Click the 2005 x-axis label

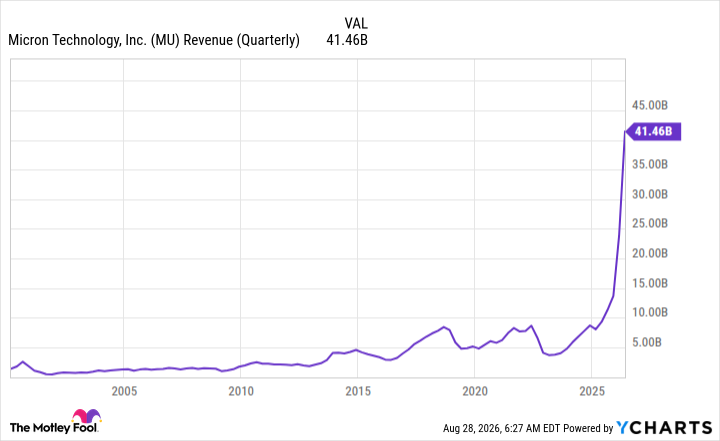pyautogui.click(x=124, y=391)
